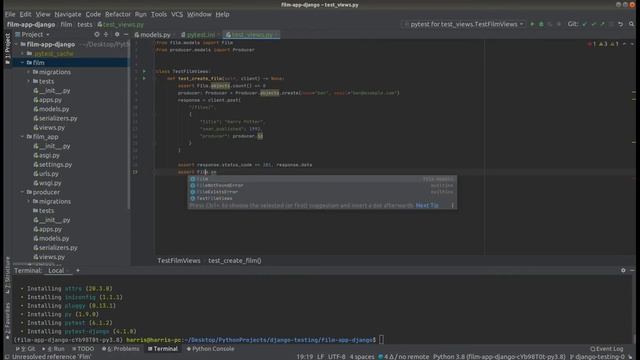Expand film's migrations folder

[29, 72]
